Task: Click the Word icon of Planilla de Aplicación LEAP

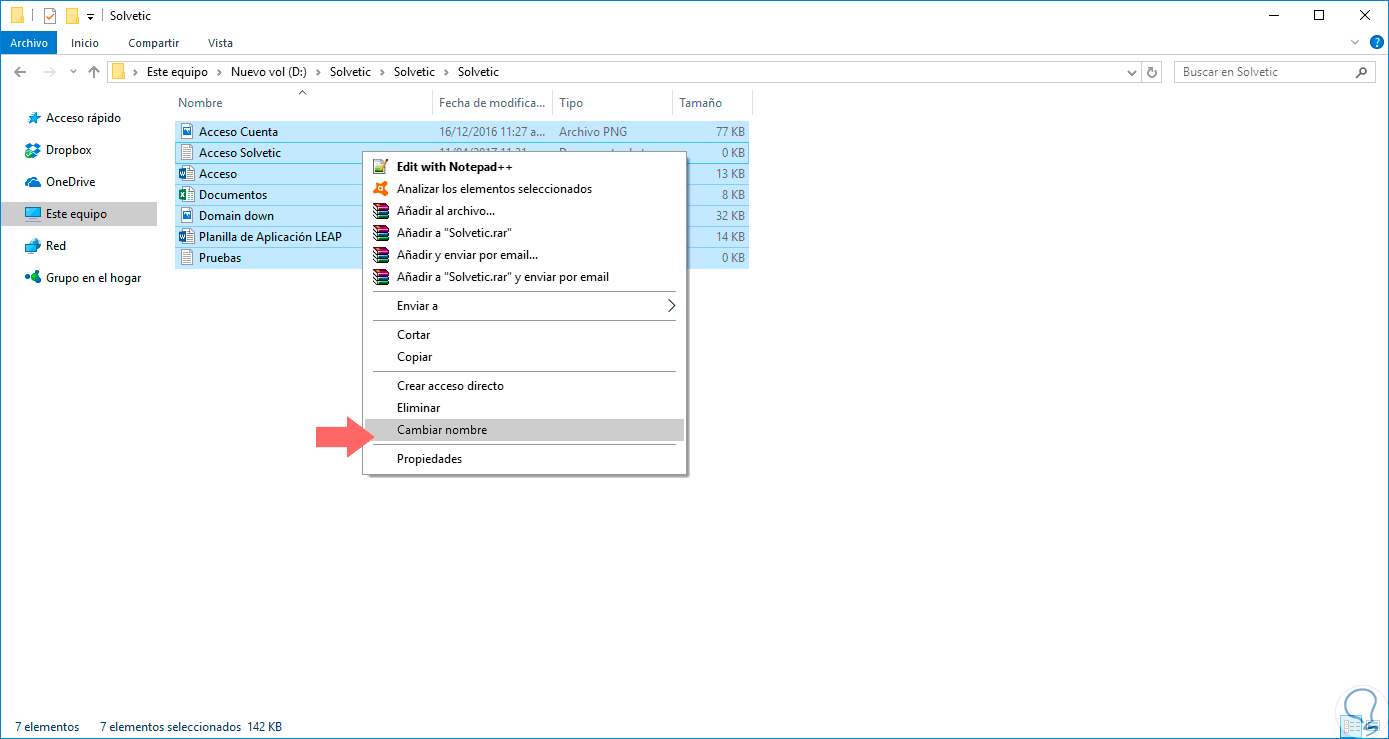Action: coord(186,237)
